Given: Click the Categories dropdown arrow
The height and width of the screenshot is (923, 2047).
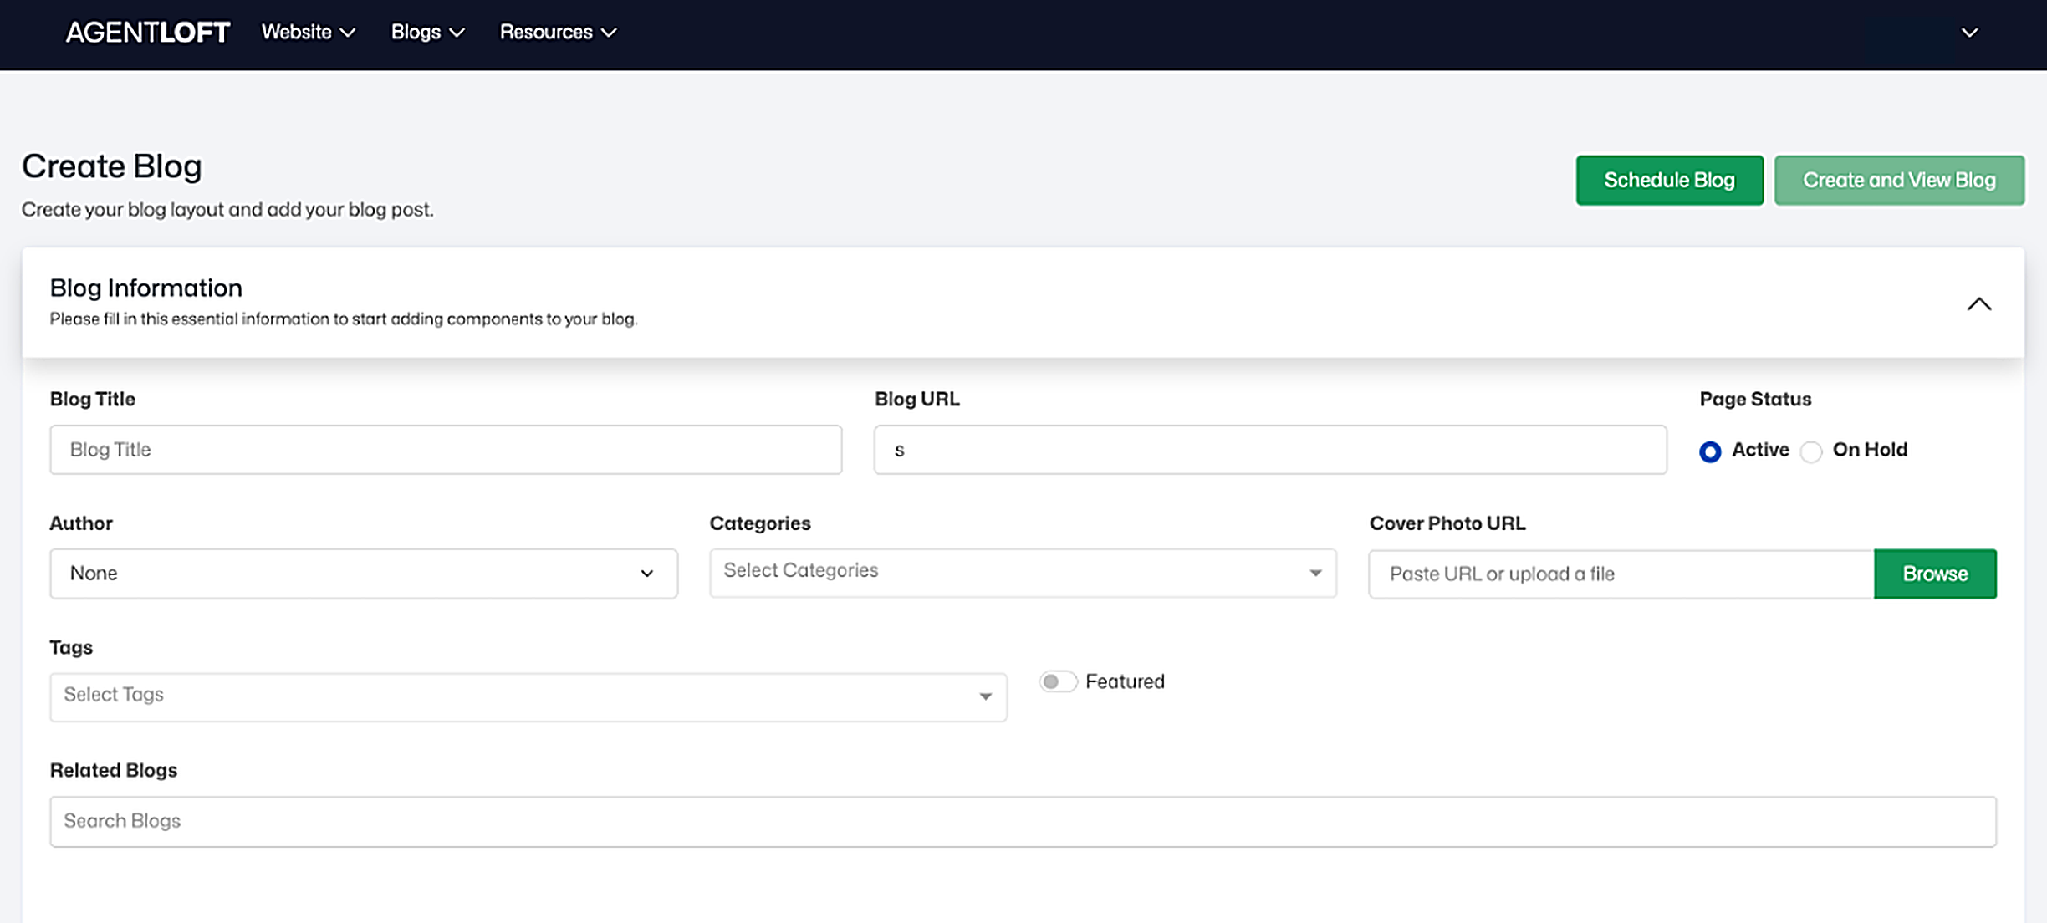Looking at the screenshot, I should click(1315, 573).
